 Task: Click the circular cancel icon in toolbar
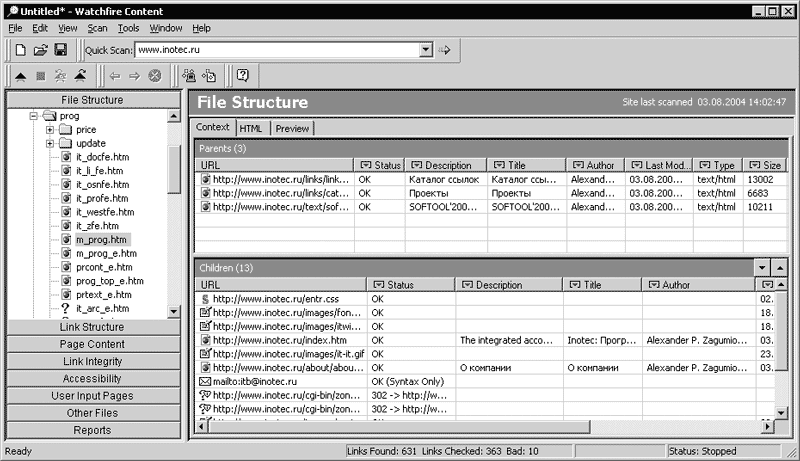(155, 76)
